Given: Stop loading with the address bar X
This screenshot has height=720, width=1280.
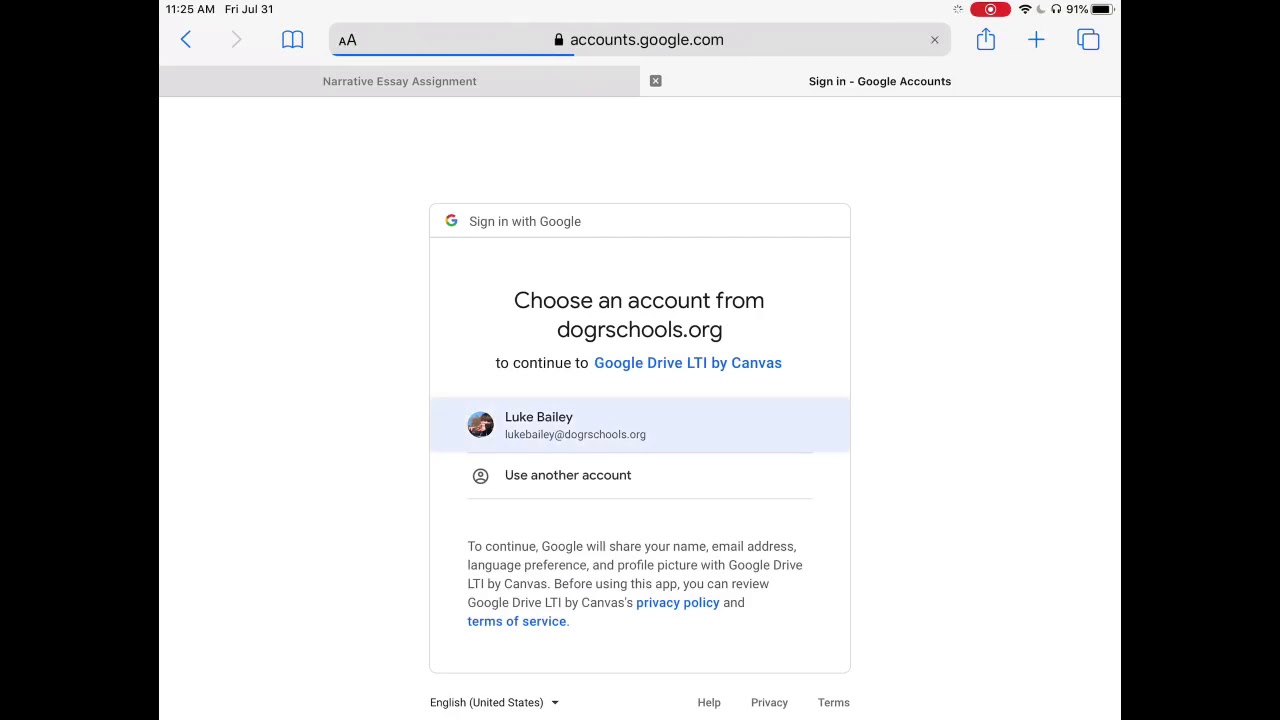Looking at the screenshot, I should coord(934,40).
